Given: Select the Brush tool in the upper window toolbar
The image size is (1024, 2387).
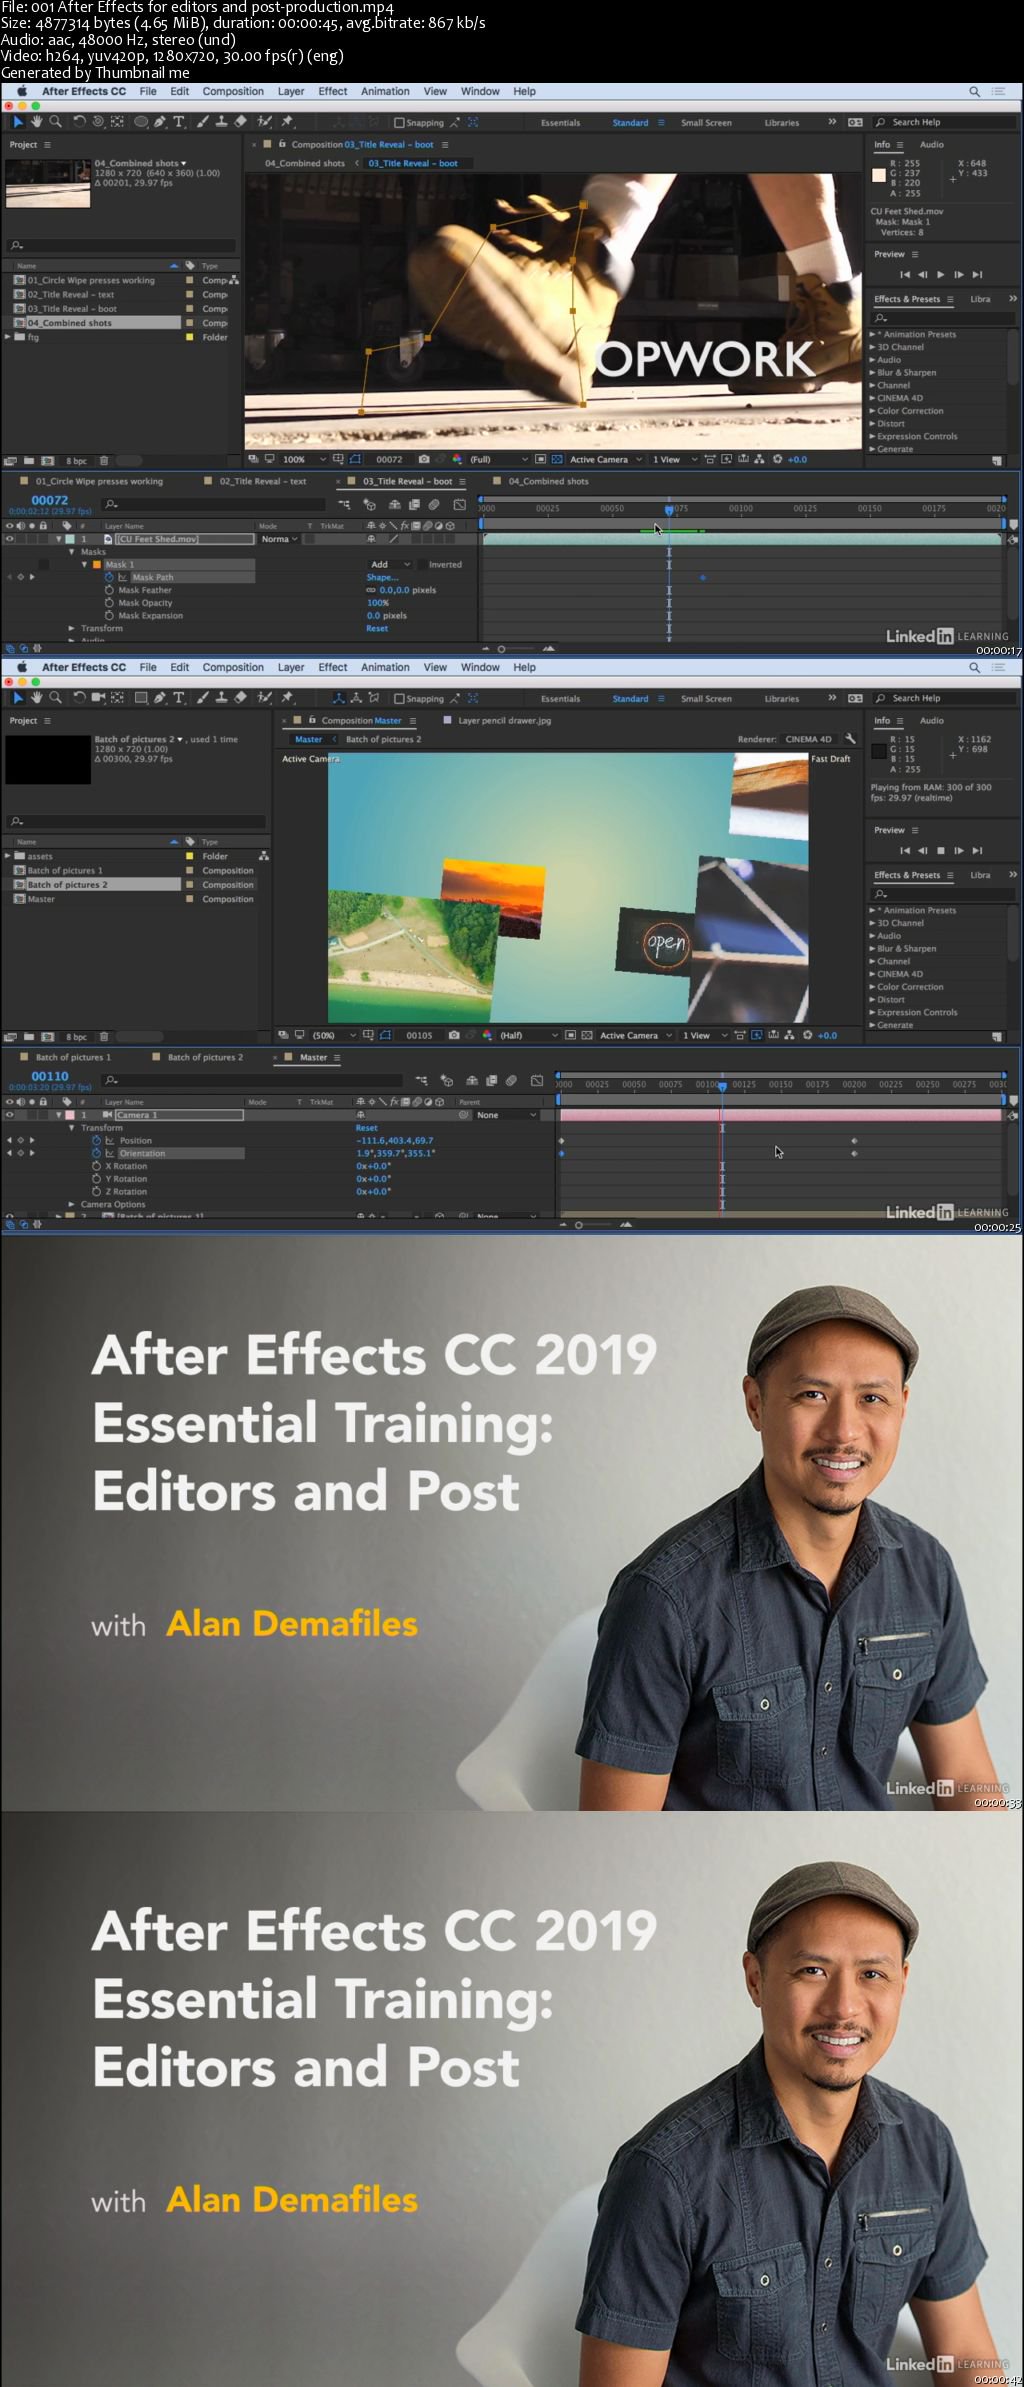Looking at the screenshot, I should 203,122.
